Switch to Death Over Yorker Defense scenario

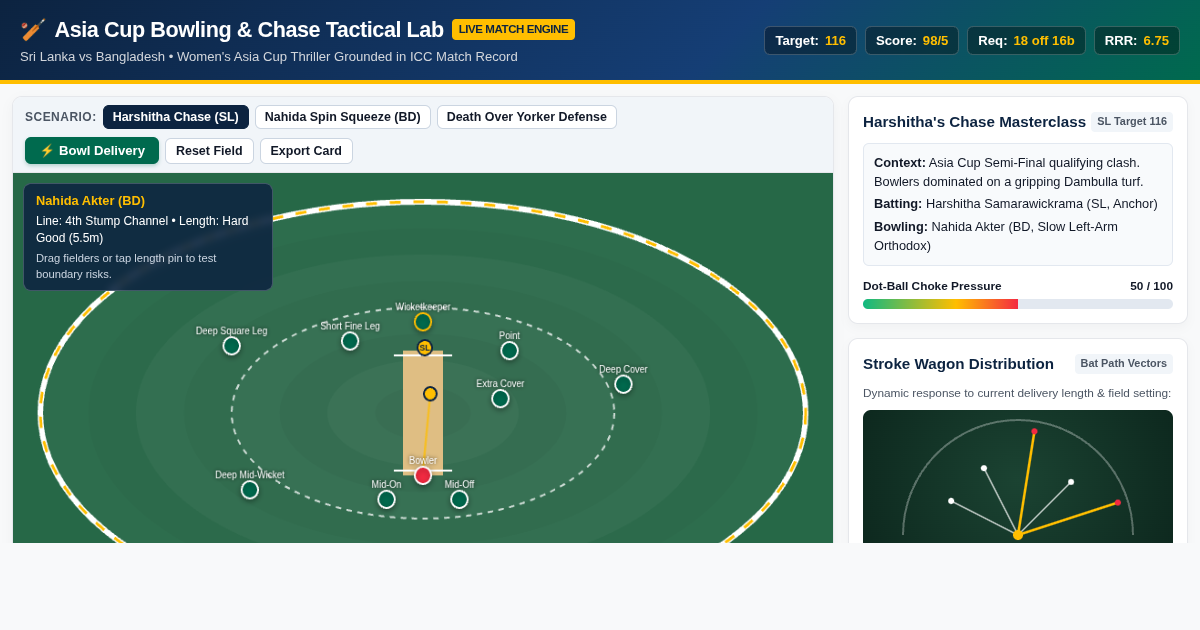(x=527, y=117)
